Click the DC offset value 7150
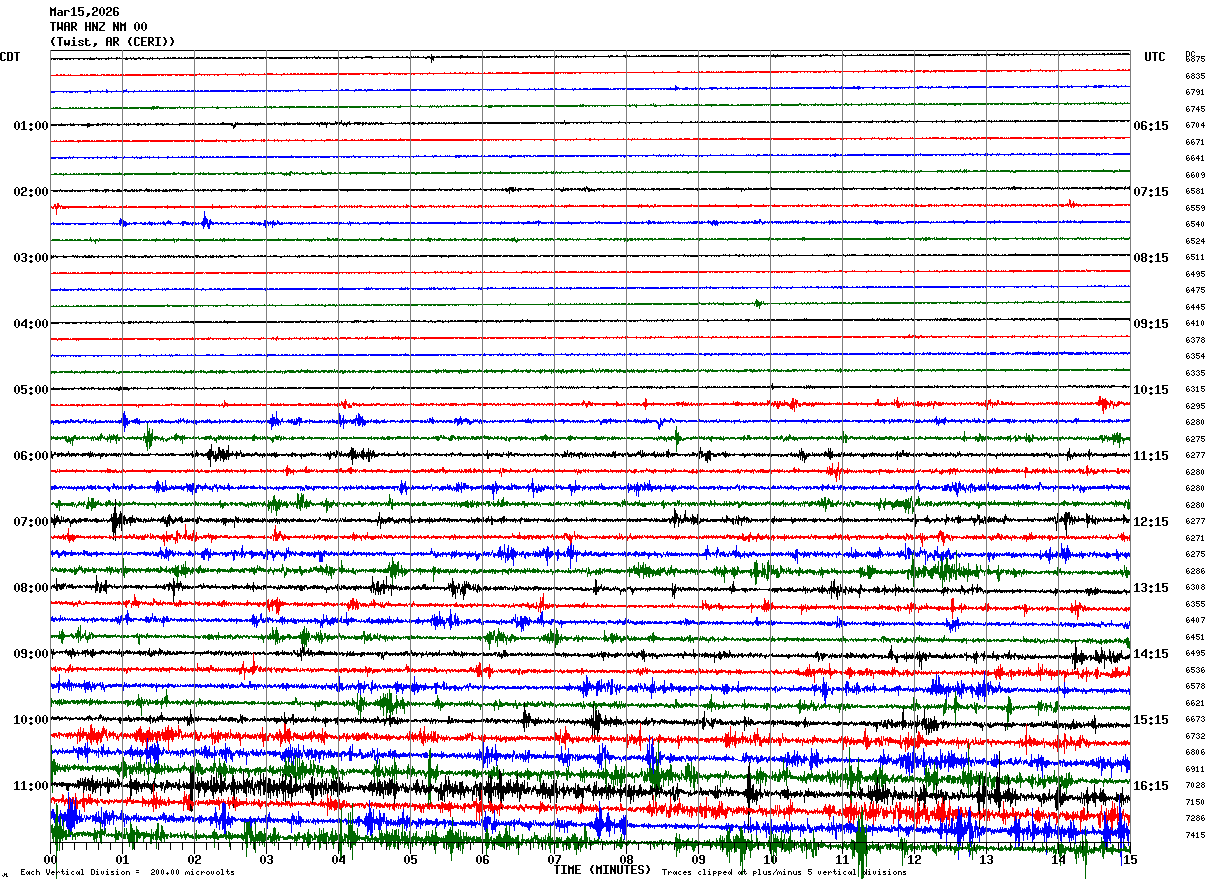Viewport: 1210px width, 886px height. coord(1195,803)
